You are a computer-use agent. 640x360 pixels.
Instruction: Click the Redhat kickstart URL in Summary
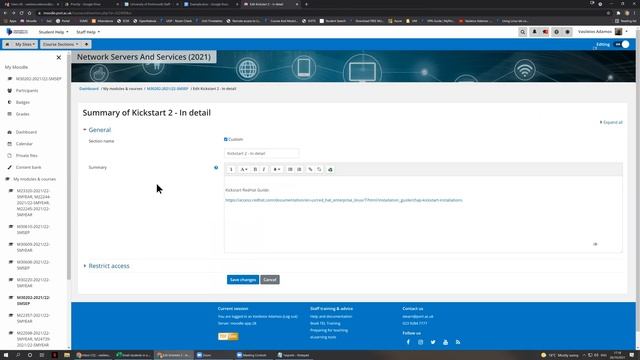[344, 200]
